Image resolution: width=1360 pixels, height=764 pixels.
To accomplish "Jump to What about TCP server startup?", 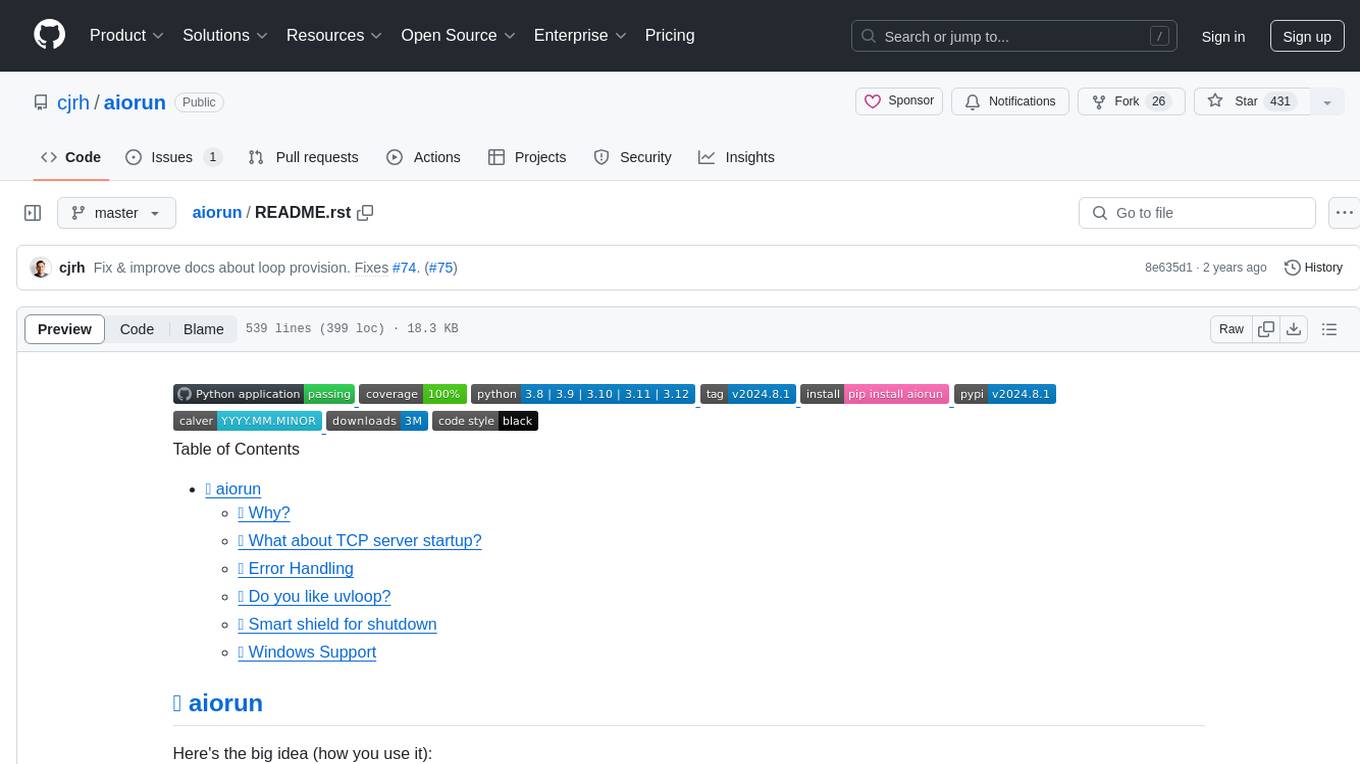I will click(x=360, y=541).
